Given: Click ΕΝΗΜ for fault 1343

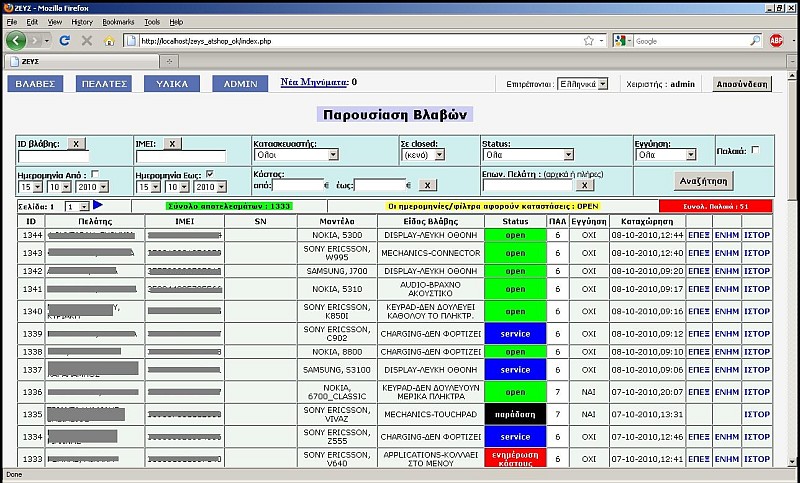Looking at the screenshot, I should tap(727, 253).
